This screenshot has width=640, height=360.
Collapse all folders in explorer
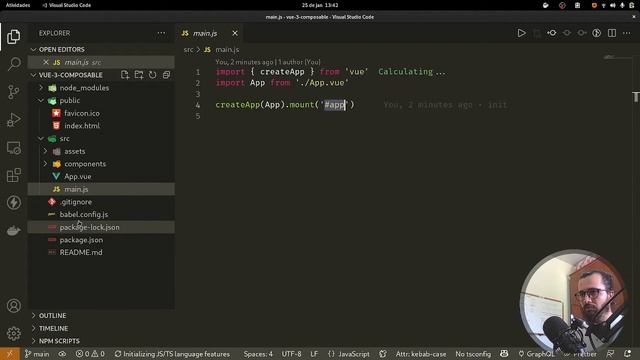coord(166,75)
